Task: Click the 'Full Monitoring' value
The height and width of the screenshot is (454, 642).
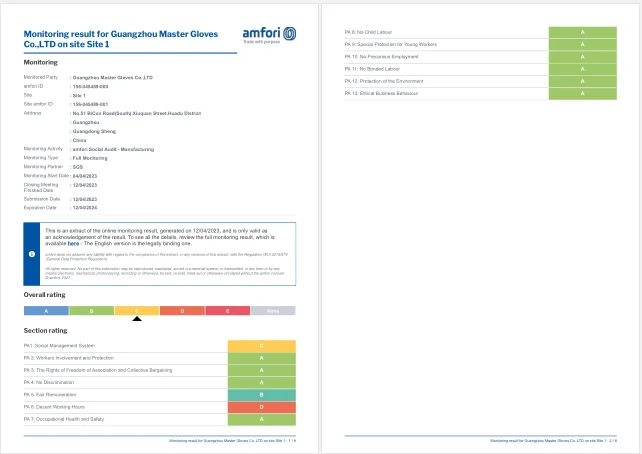Action: click(90, 158)
